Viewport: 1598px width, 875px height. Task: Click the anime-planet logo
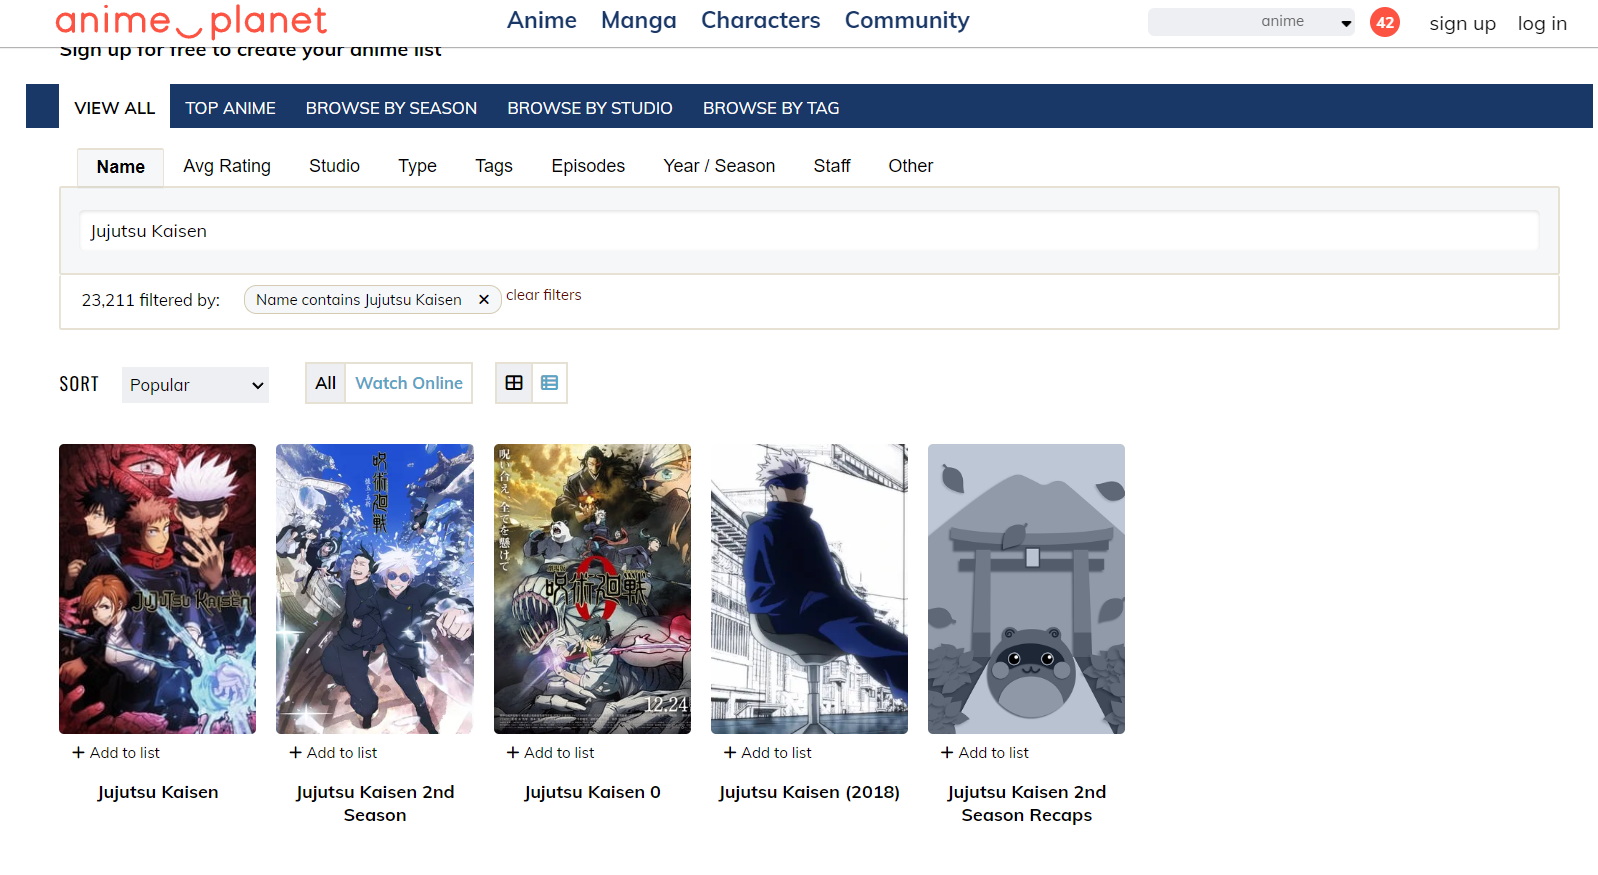tap(191, 21)
